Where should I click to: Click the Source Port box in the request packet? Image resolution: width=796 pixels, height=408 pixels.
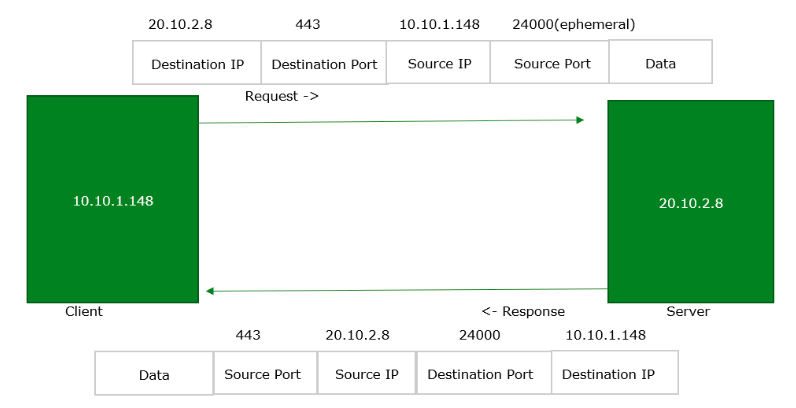coord(552,63)
